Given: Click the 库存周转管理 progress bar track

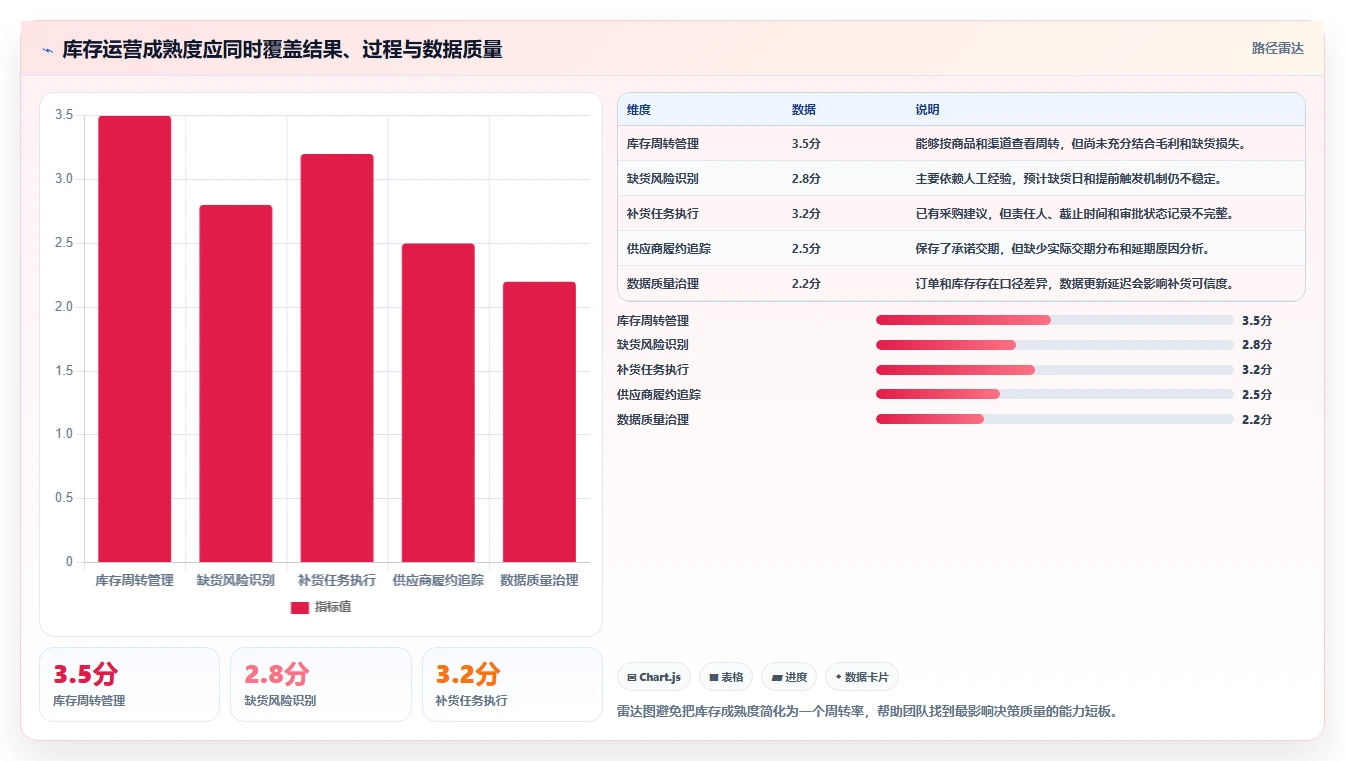Looking at the screenshot, I should (x=1054, y=320).
